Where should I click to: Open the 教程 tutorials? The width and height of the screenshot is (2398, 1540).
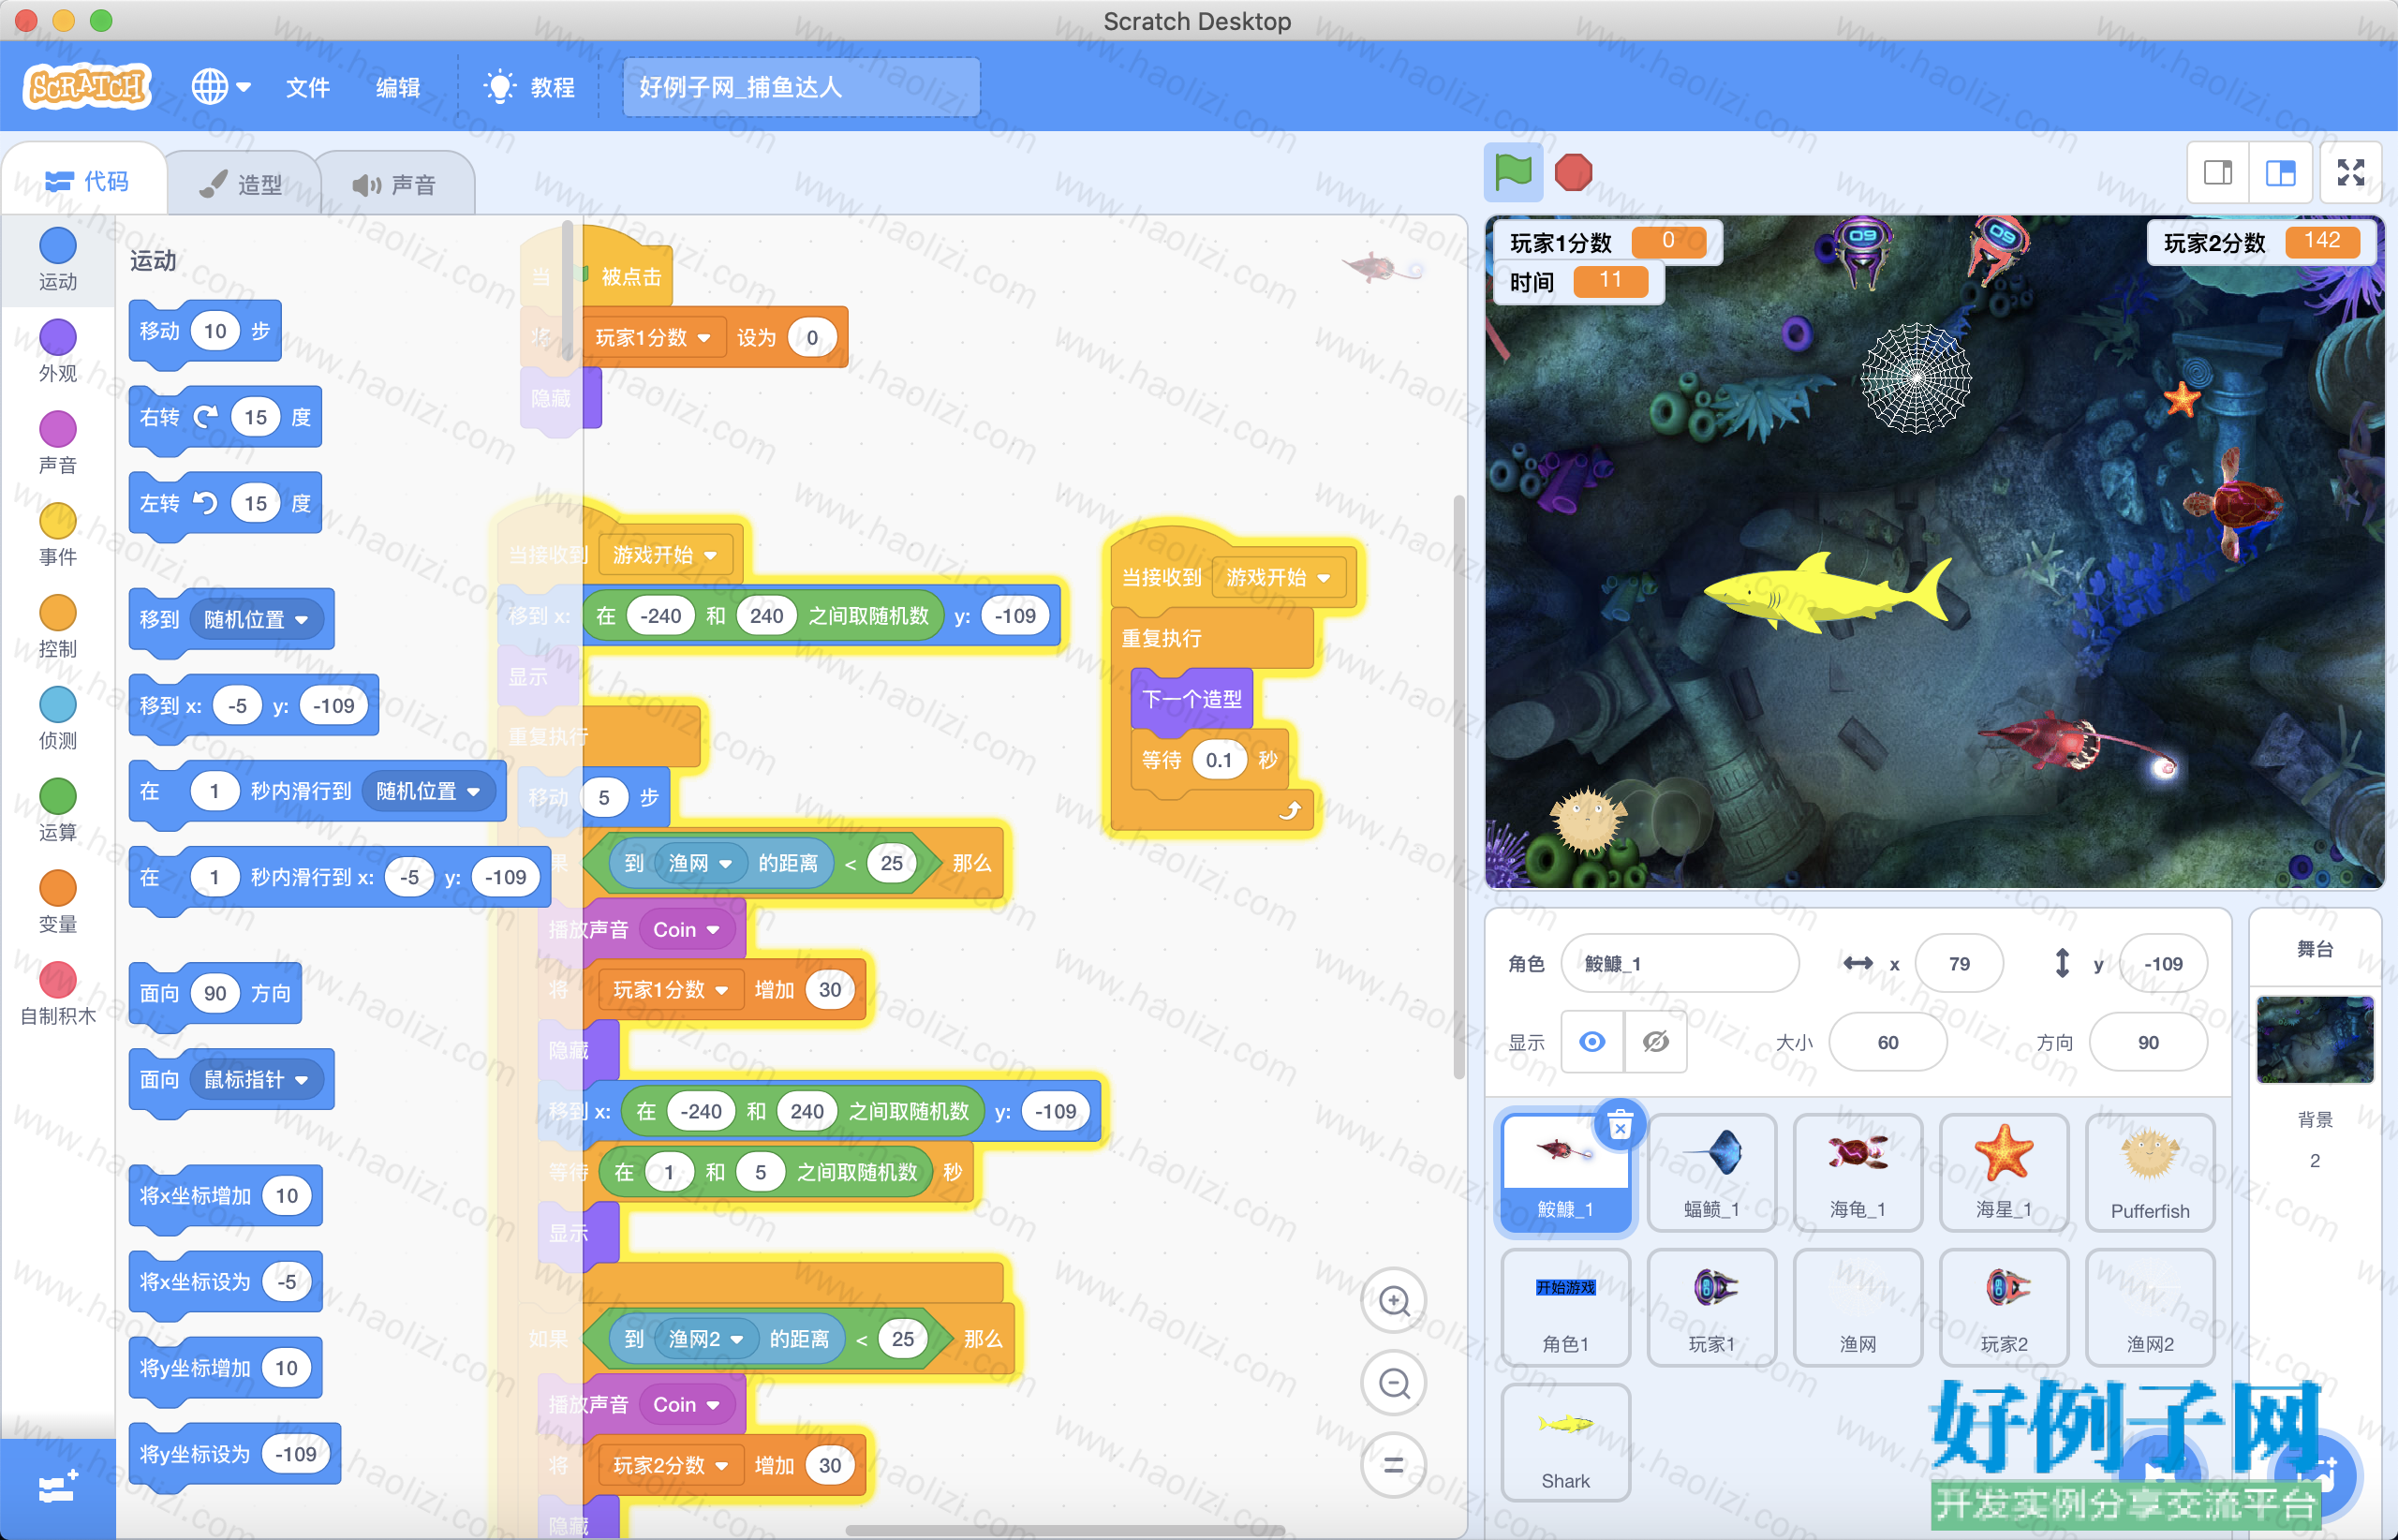coord(528,87)
